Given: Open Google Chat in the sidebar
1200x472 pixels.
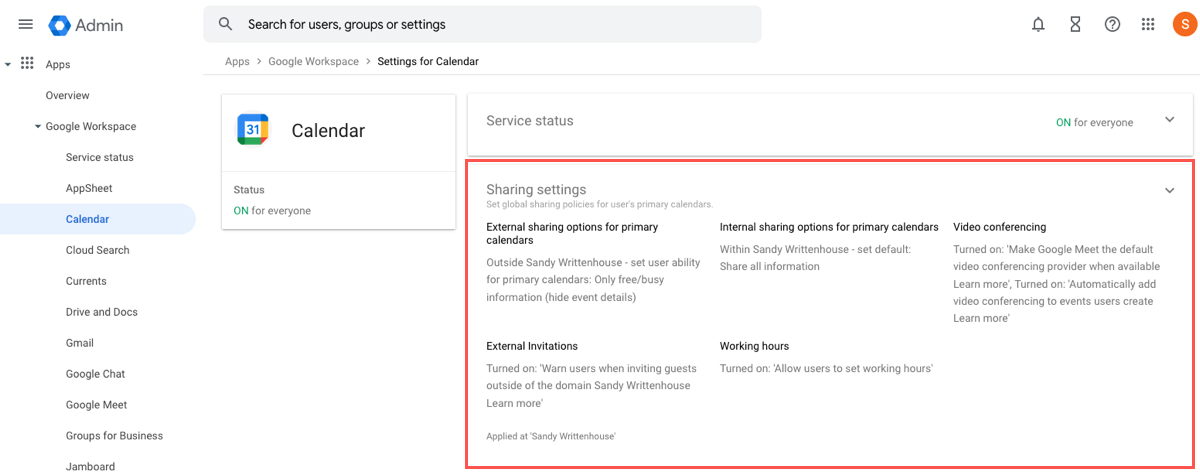Looking at the screenshot, I should tap(96, 374).
